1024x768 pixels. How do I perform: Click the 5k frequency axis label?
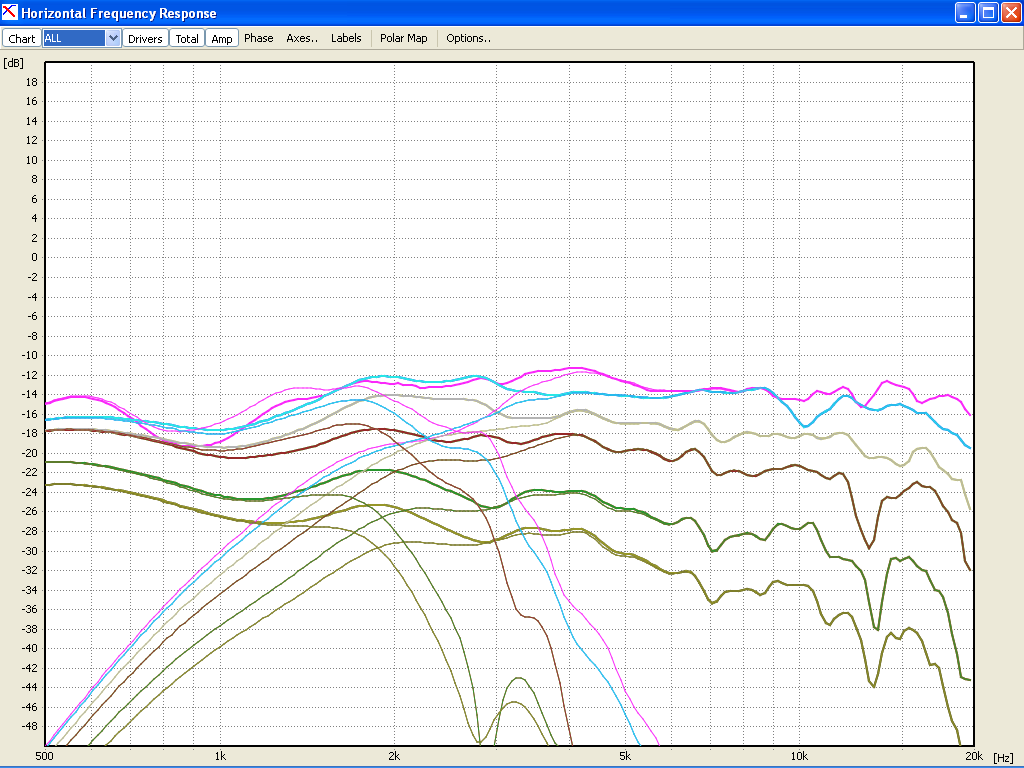click(x=625, y=756)
